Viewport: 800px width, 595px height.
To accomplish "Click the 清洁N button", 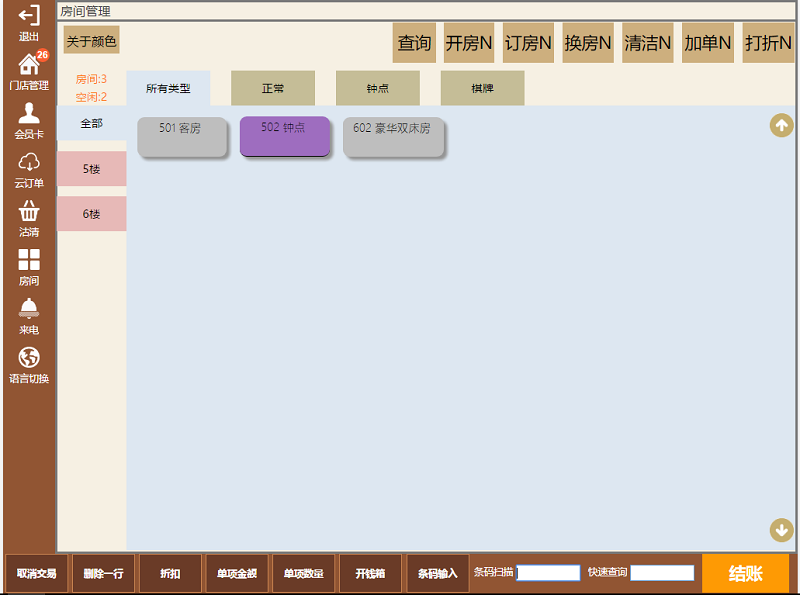I will (647, 43).
